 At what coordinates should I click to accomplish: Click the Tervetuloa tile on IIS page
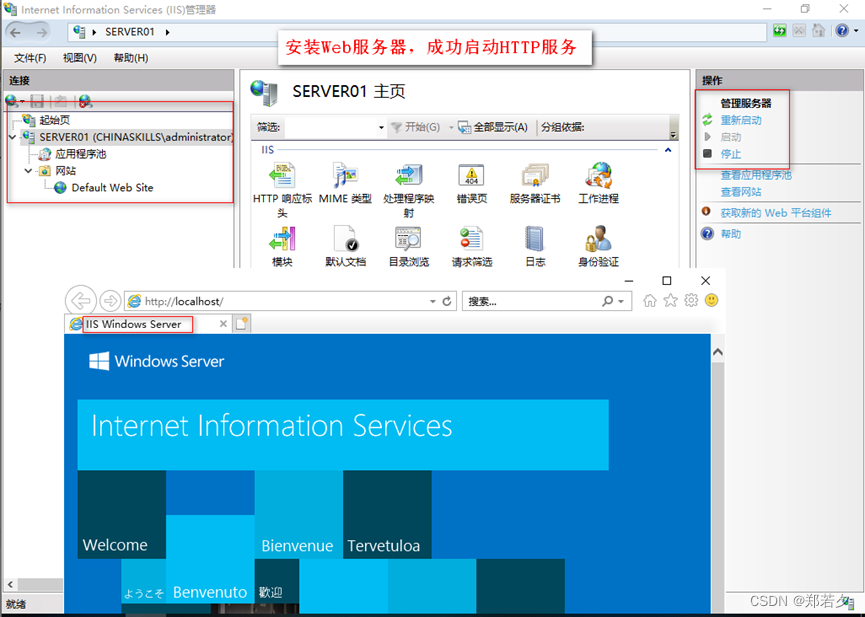(387, 514)
